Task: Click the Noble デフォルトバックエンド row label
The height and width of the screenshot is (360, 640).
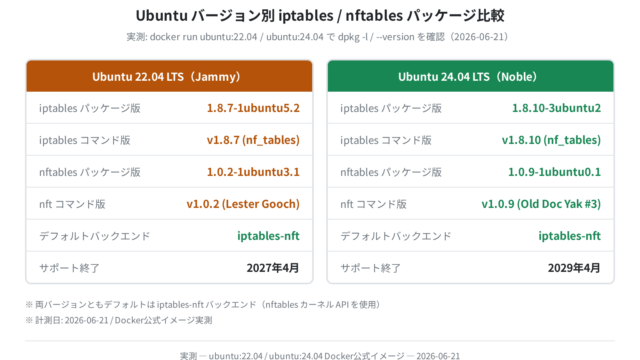Action: tap(396, 236)
